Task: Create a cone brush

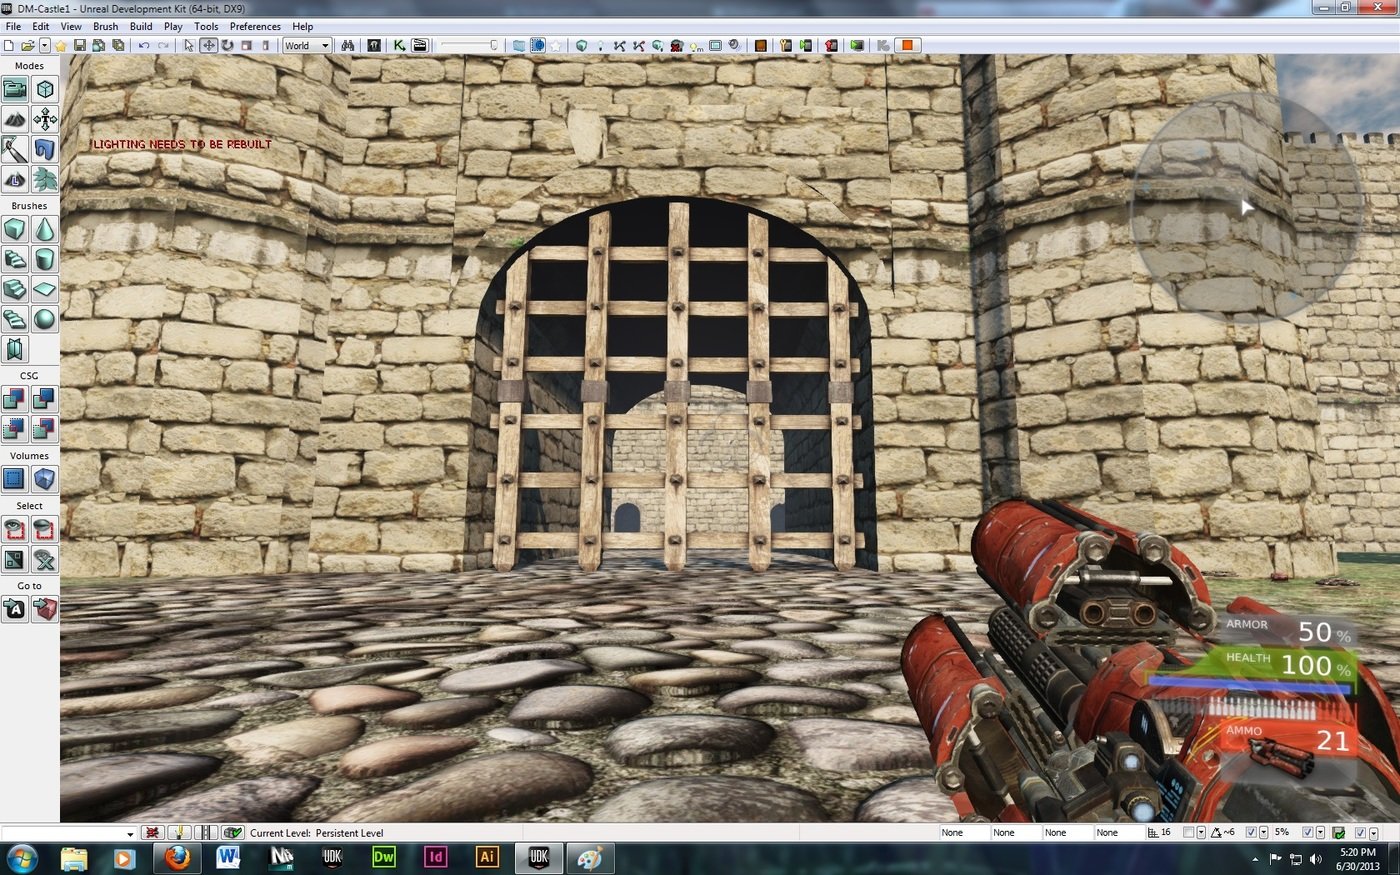Action: pyautogui.click(x=45, y=230)
